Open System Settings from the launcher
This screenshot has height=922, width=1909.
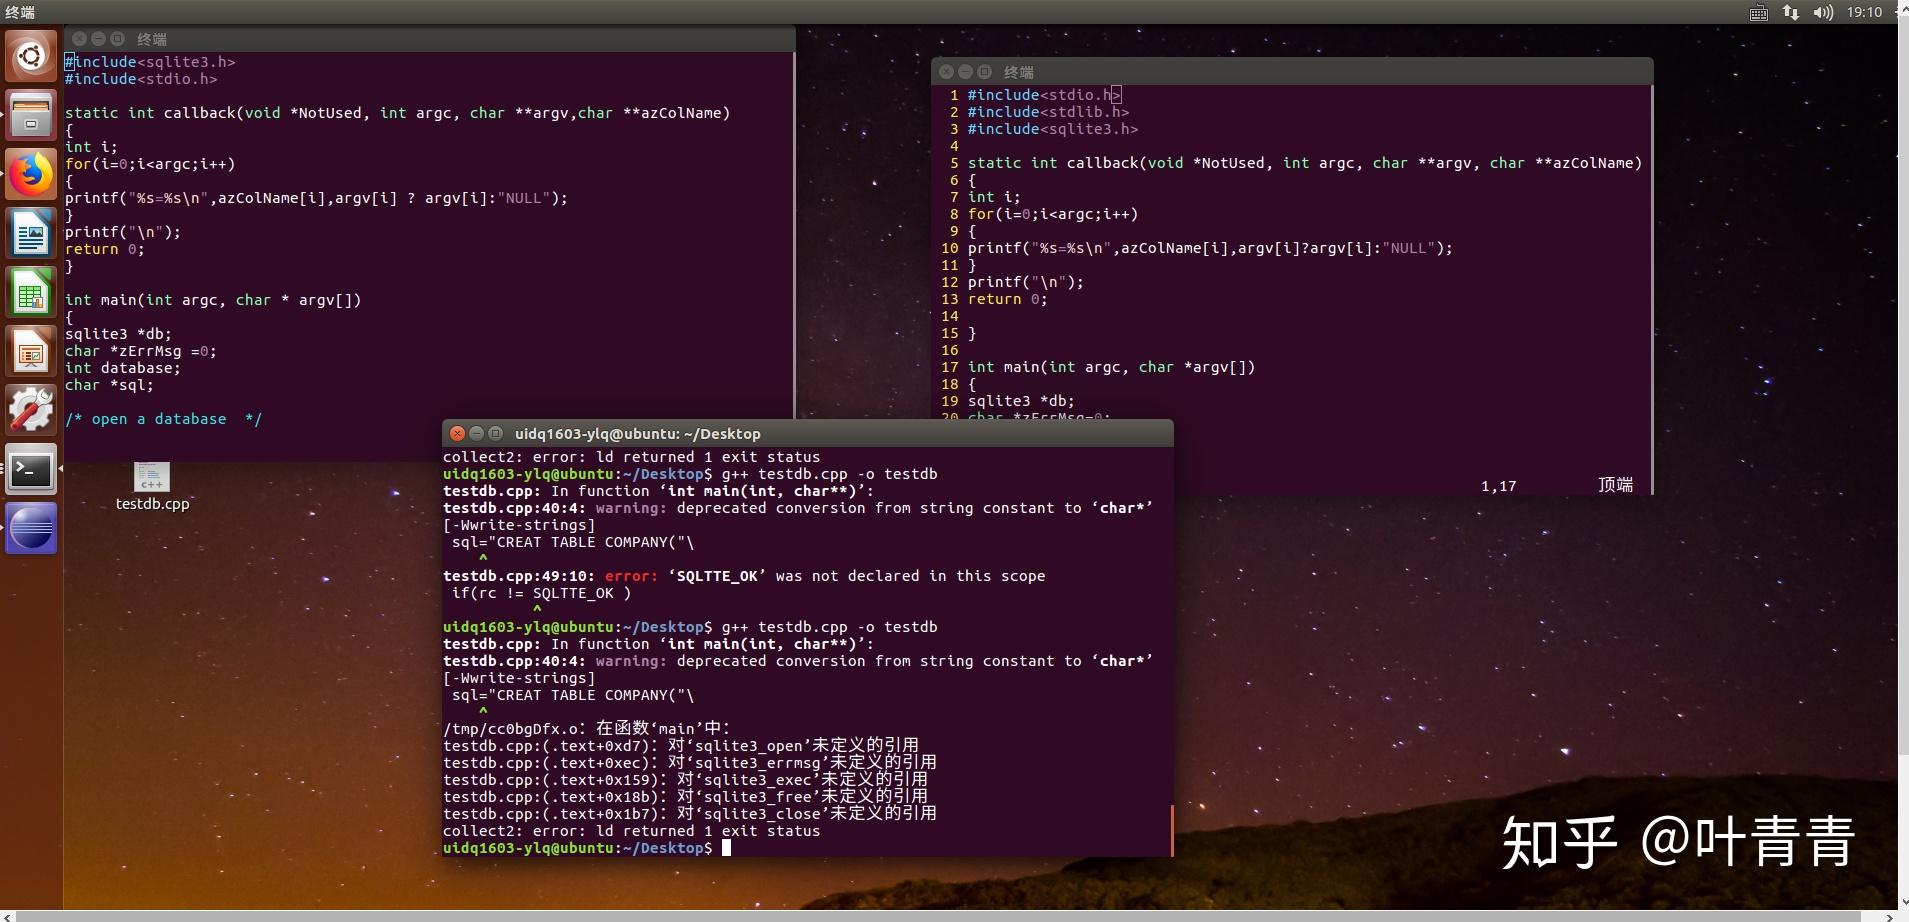click(x=30, y=409)
